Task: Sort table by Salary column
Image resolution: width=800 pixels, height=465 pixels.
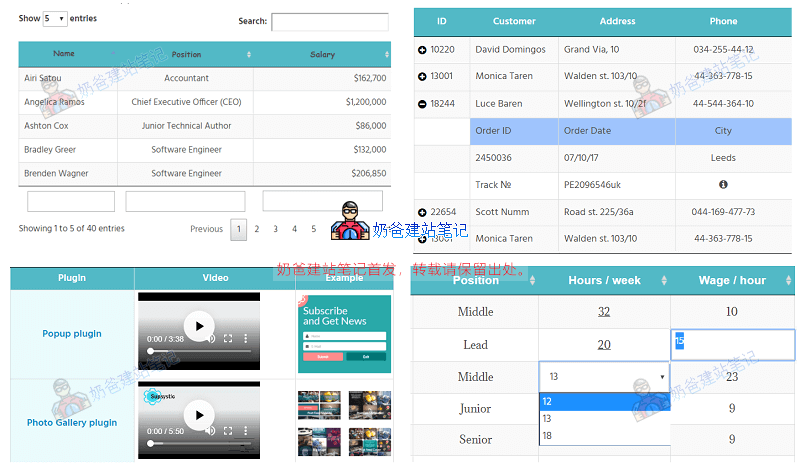Action: pos(322,54)
